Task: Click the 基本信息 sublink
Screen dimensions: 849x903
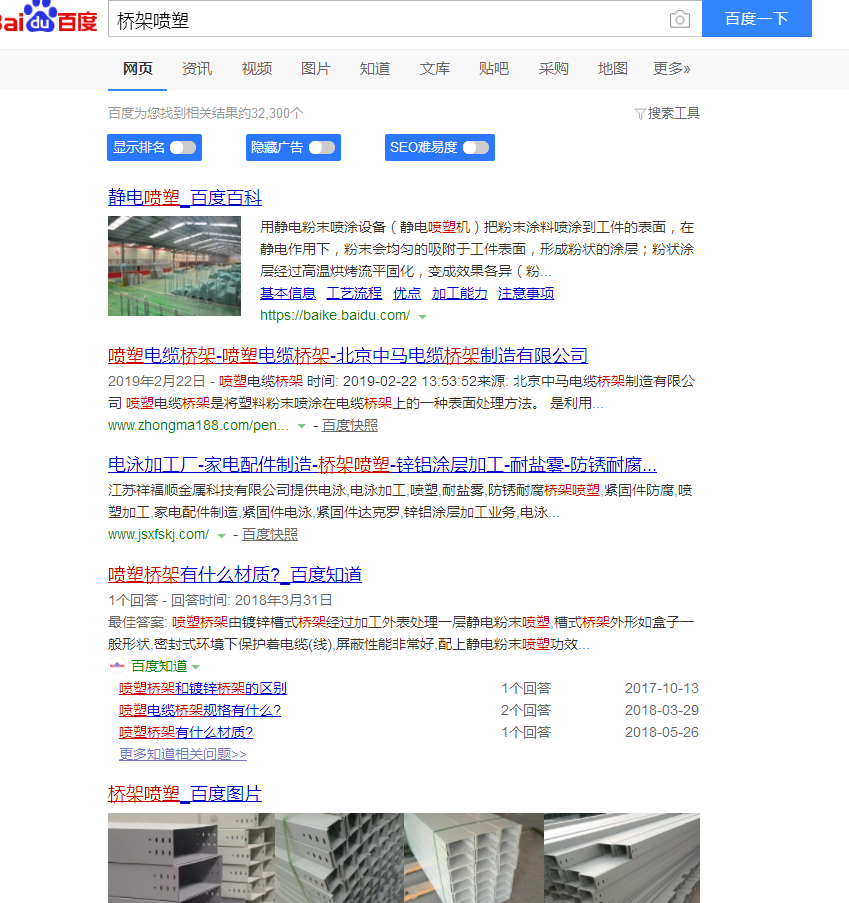Action: (x=288, y=293)
